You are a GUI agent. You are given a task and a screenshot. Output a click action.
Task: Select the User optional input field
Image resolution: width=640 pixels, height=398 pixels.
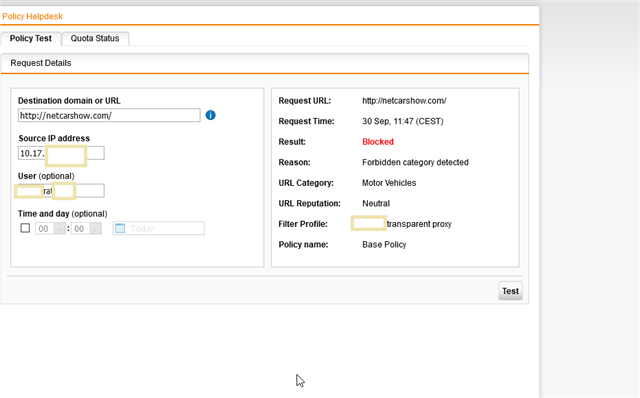pyautogui.click(x=61, y=191)
